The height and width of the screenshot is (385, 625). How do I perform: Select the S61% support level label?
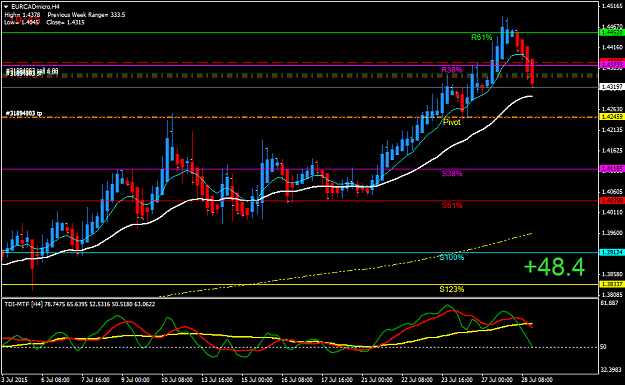pos(452,205)
